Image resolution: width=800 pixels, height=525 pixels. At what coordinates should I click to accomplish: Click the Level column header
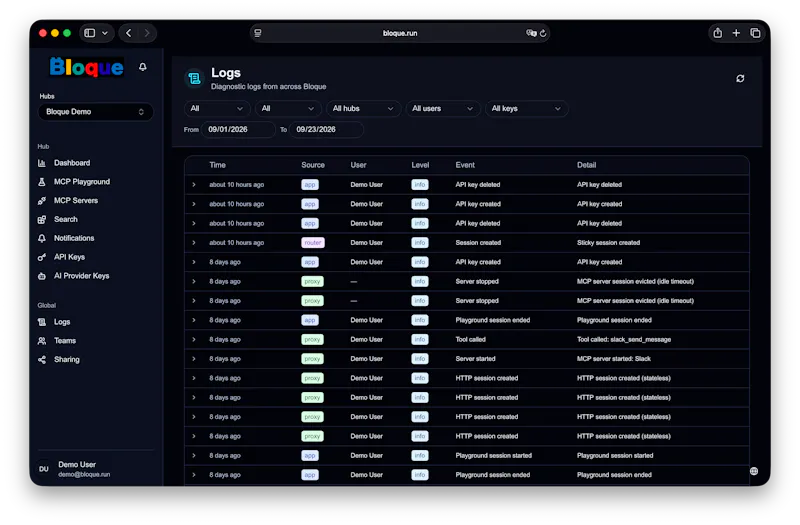tap(420, 165)
